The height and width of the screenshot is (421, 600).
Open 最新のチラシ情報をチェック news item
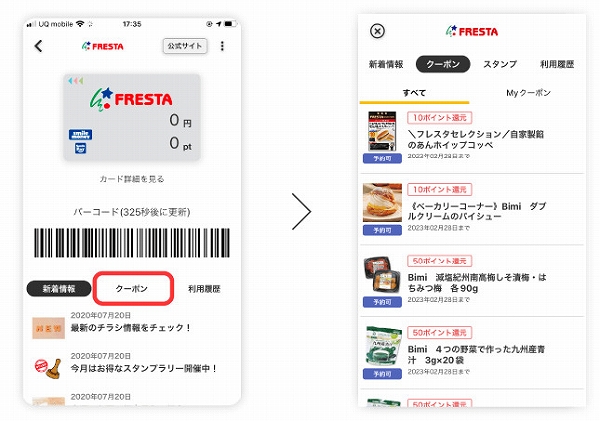[130, 328]
